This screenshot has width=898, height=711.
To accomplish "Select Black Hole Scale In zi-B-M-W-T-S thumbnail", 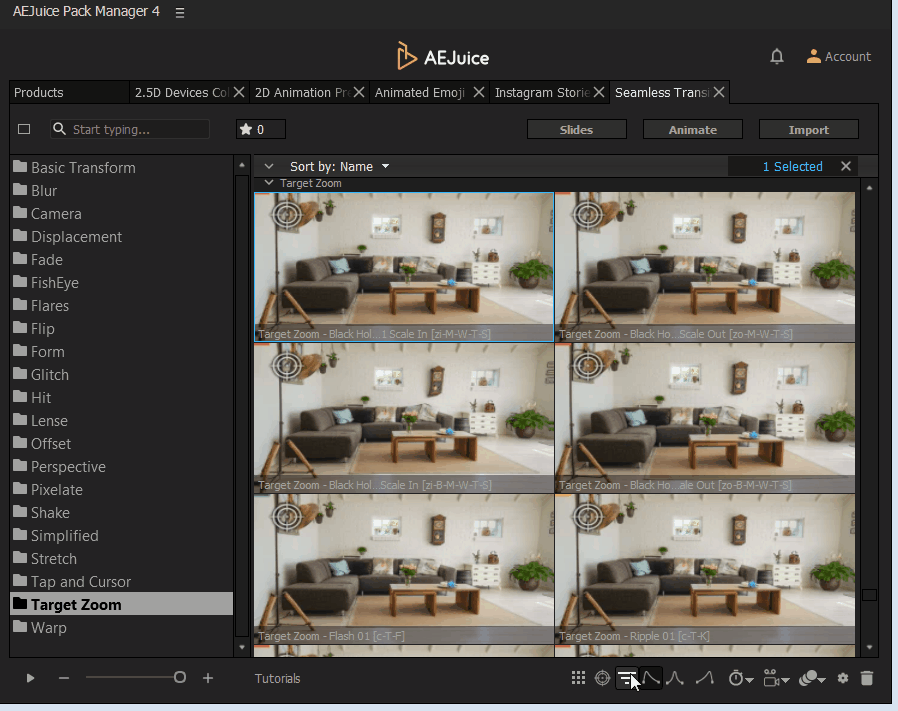I will pyautogui.click(x=404, y=418).
